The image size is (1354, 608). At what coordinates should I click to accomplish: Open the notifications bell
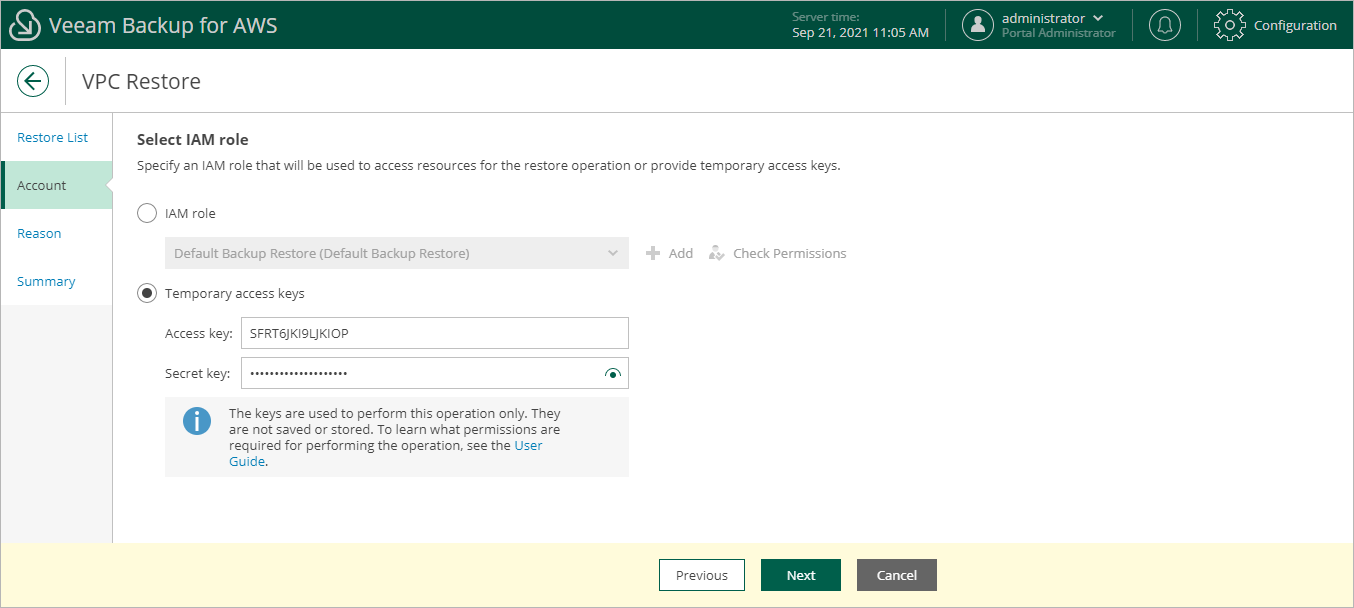1164,24
